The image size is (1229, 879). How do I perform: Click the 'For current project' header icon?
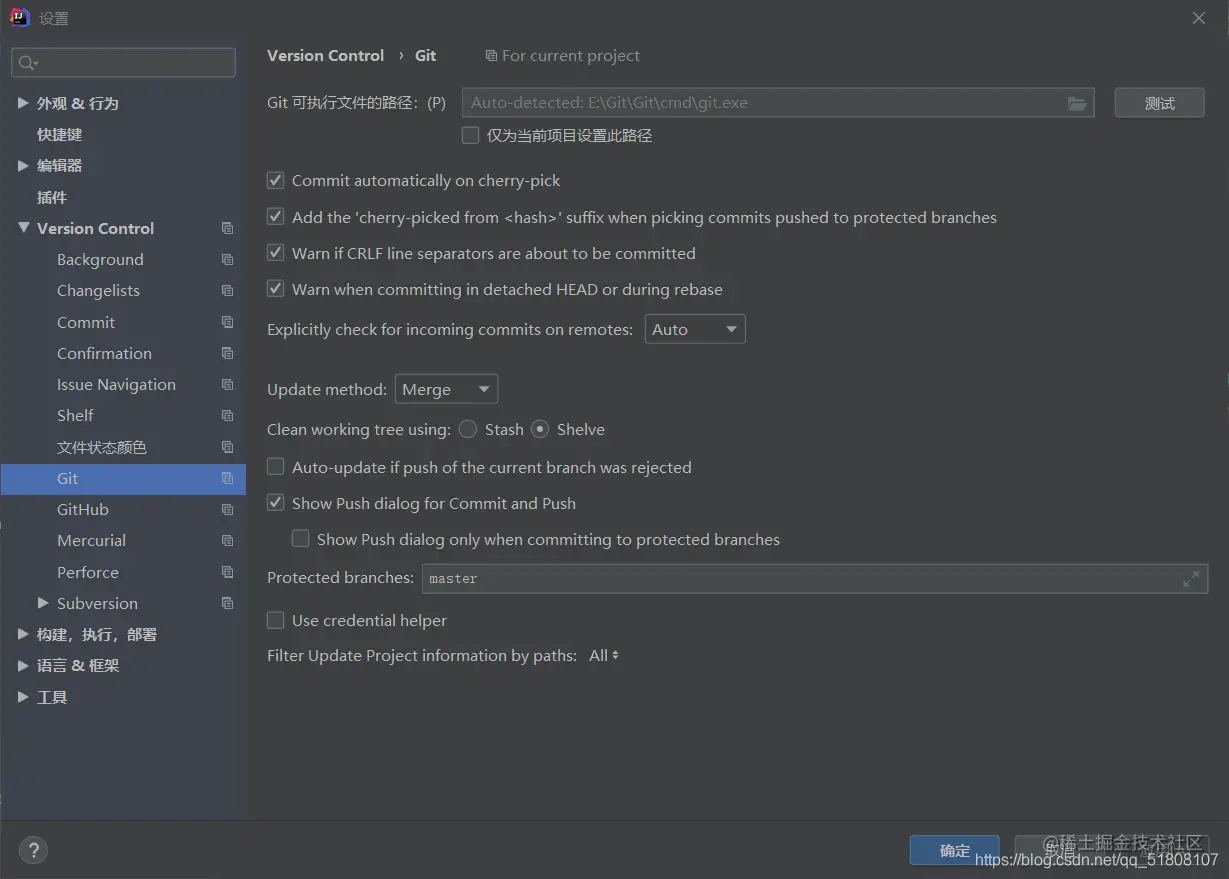[x=490, y=56]
